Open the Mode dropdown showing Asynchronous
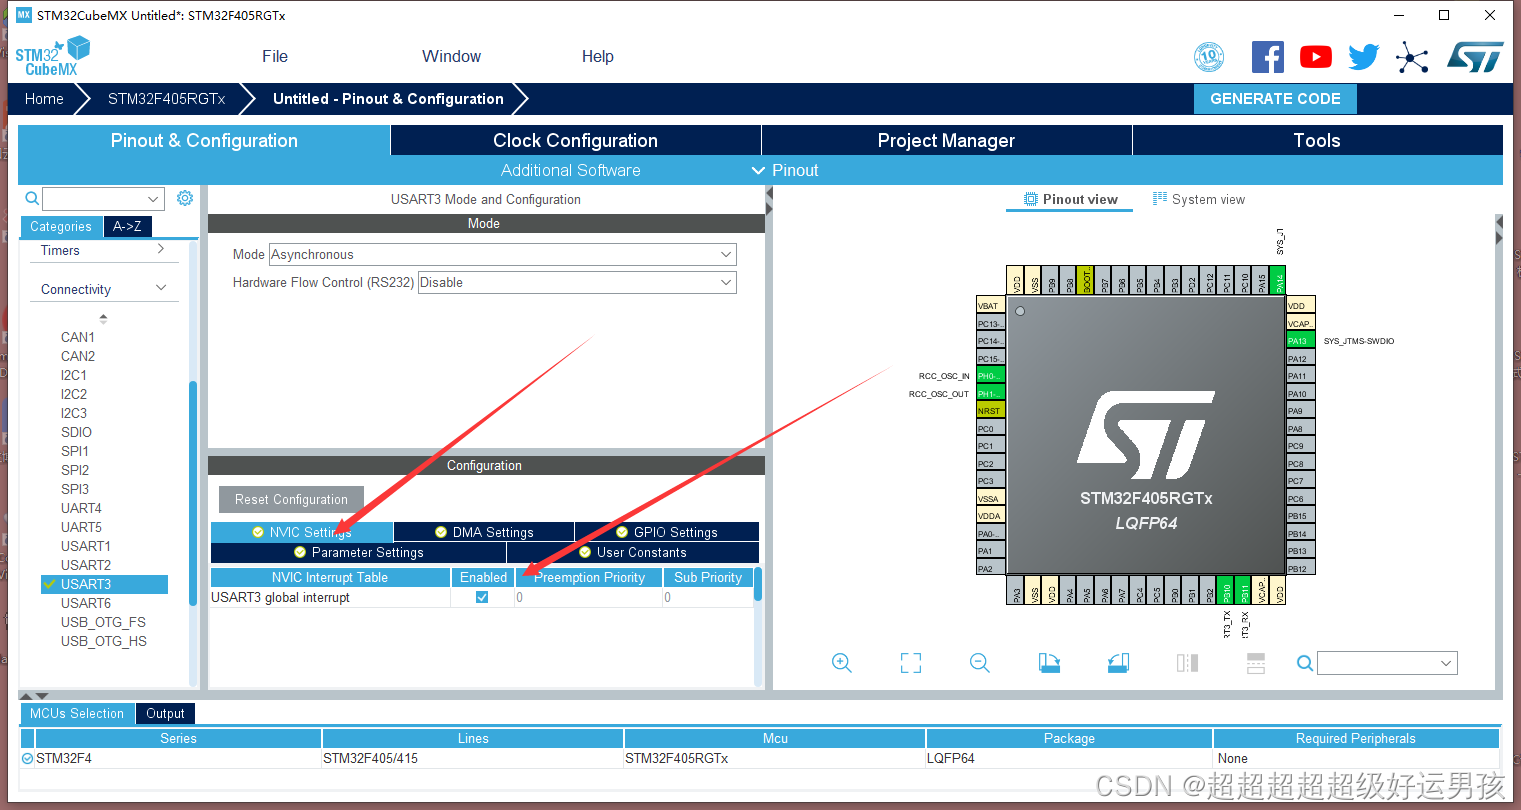1521x810 pixels. 727,254
